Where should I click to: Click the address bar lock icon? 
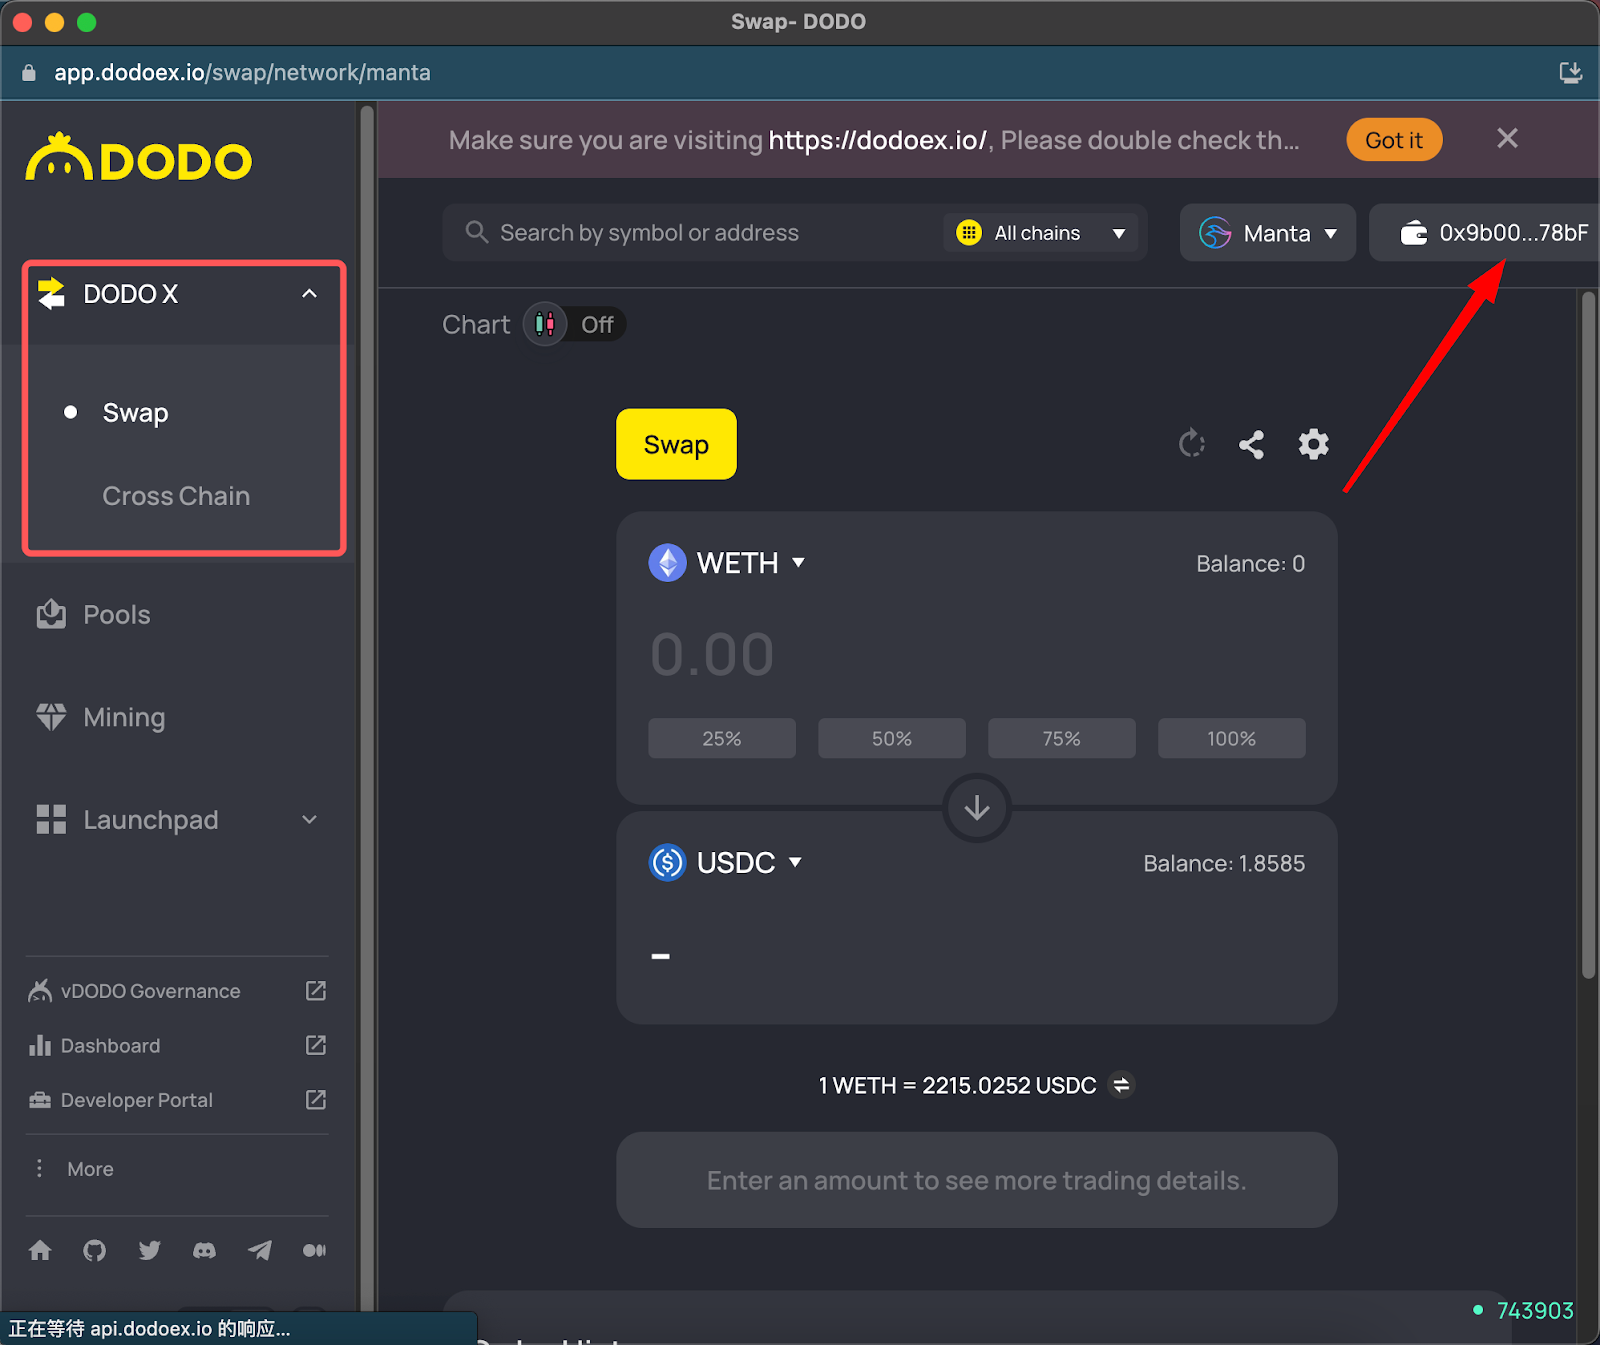(29, 72)
